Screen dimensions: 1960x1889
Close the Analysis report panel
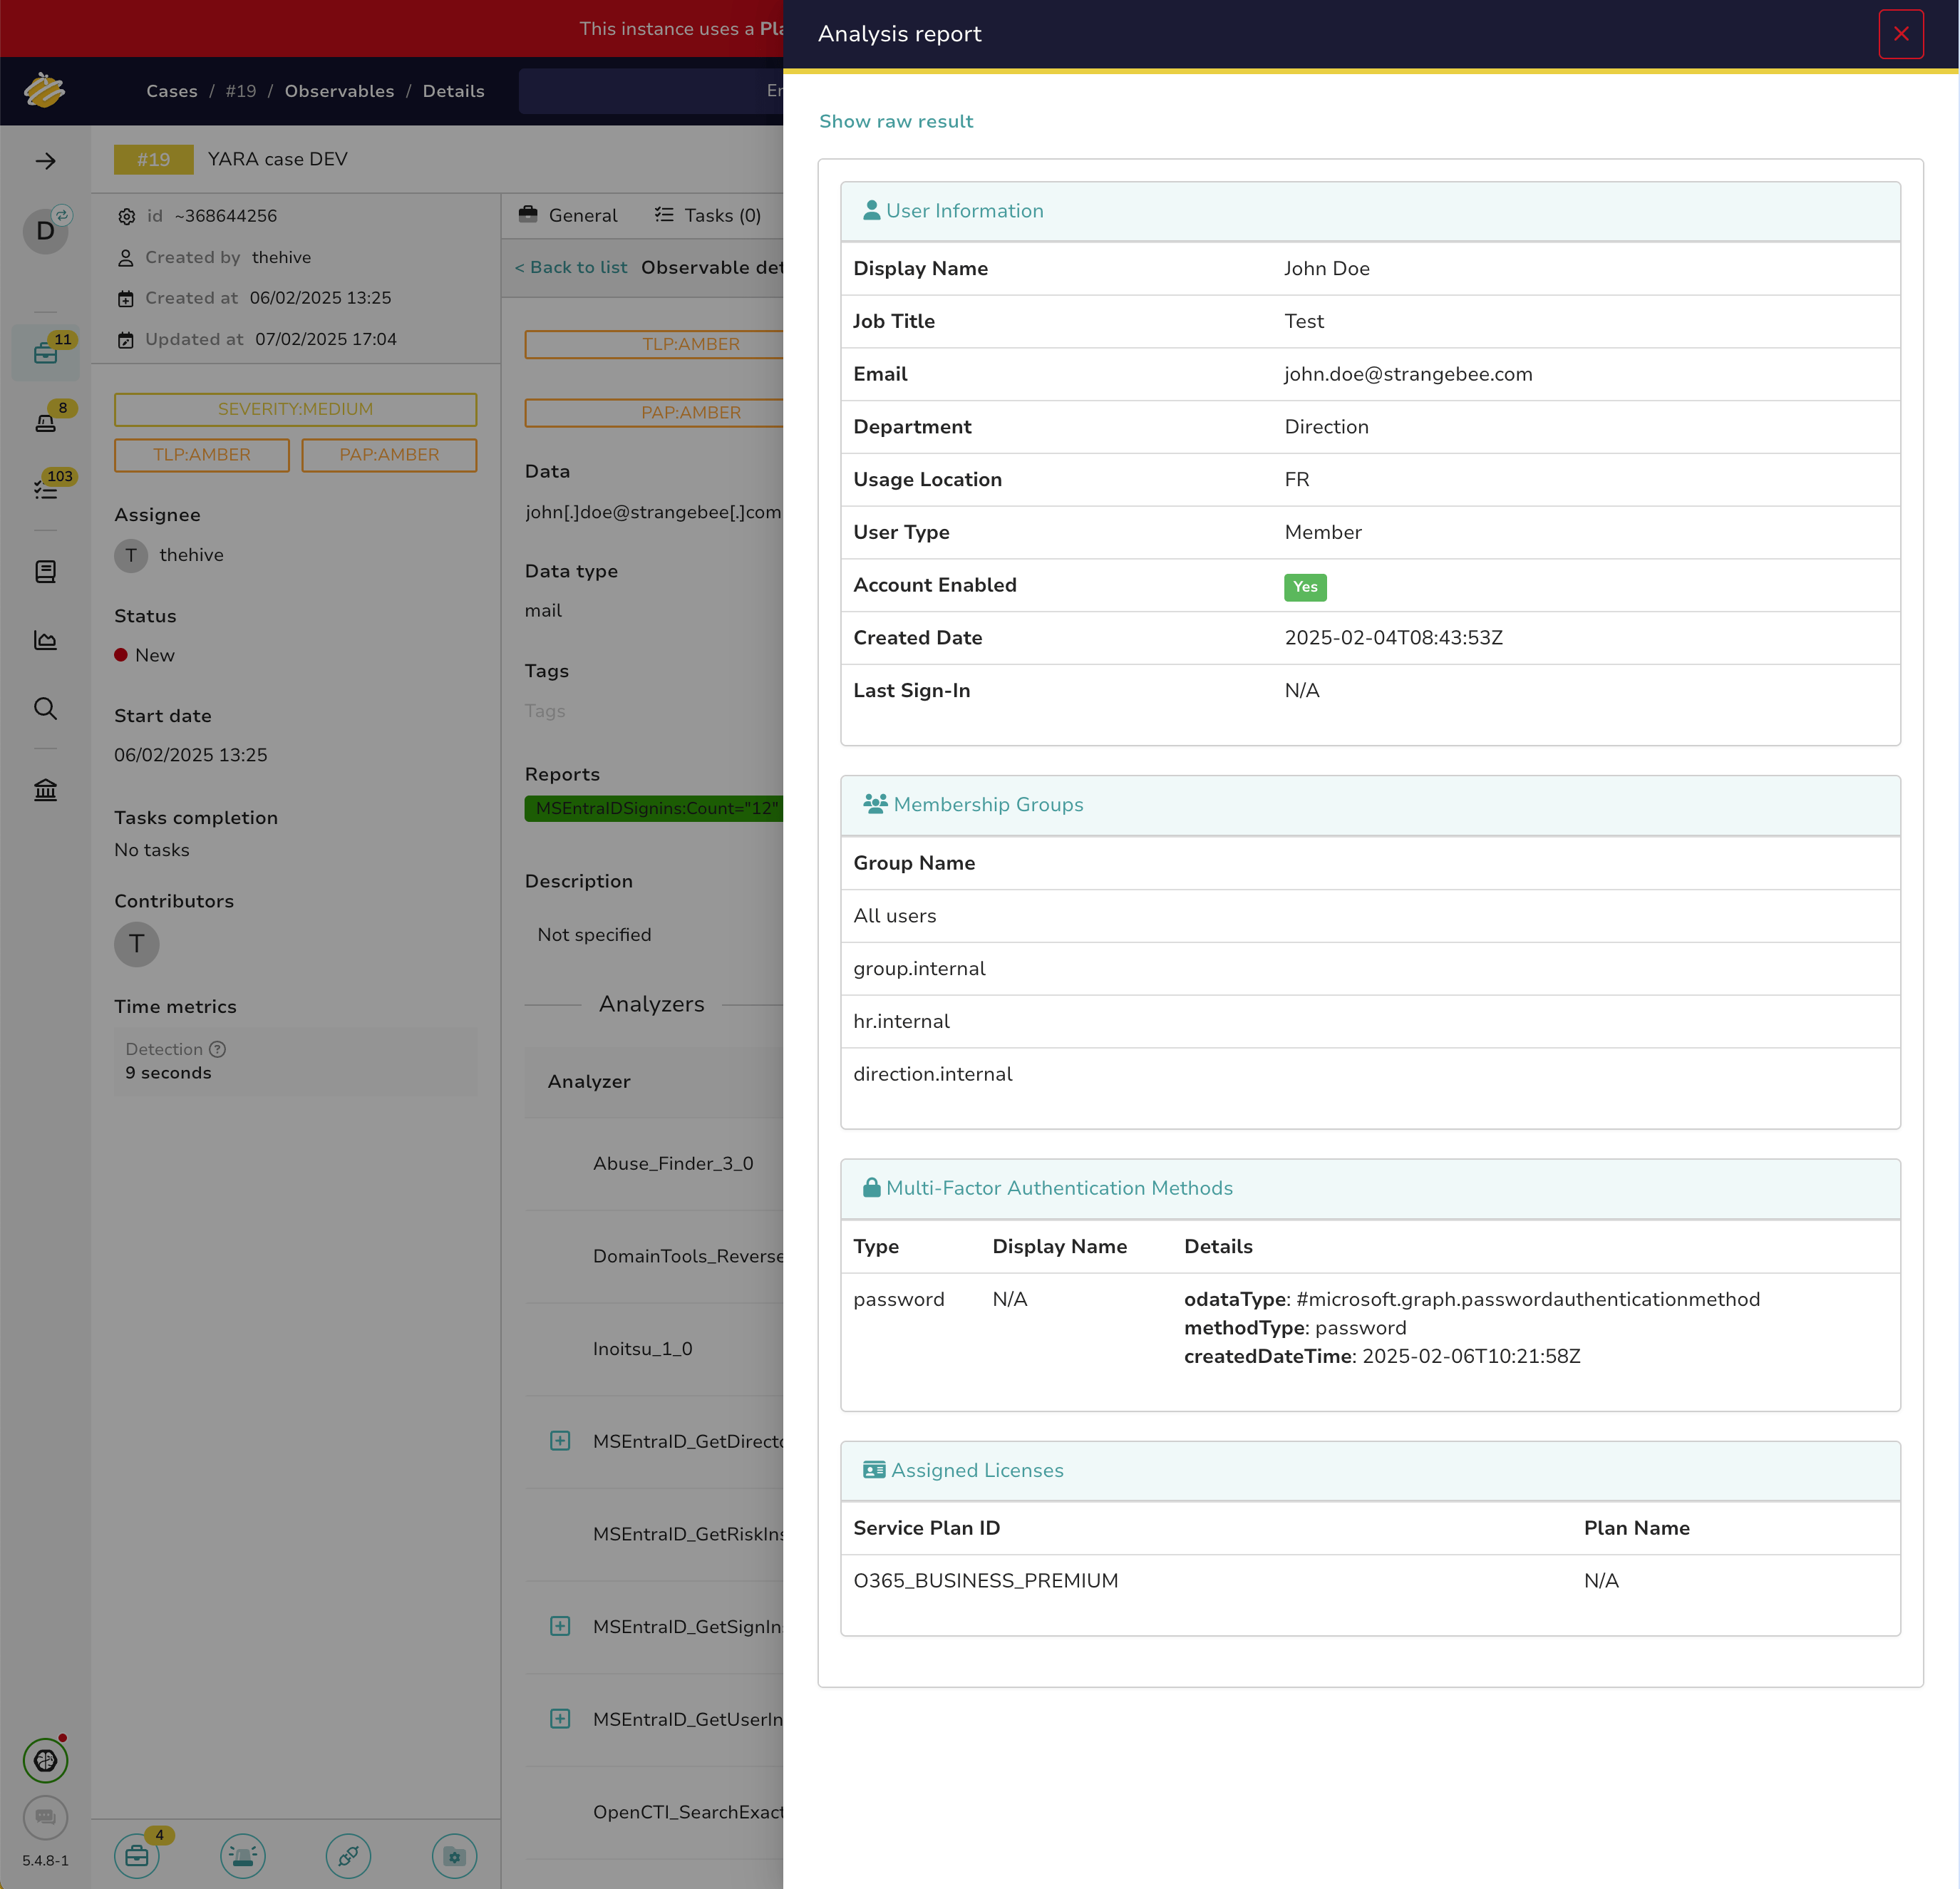(x=1900, y=34)
